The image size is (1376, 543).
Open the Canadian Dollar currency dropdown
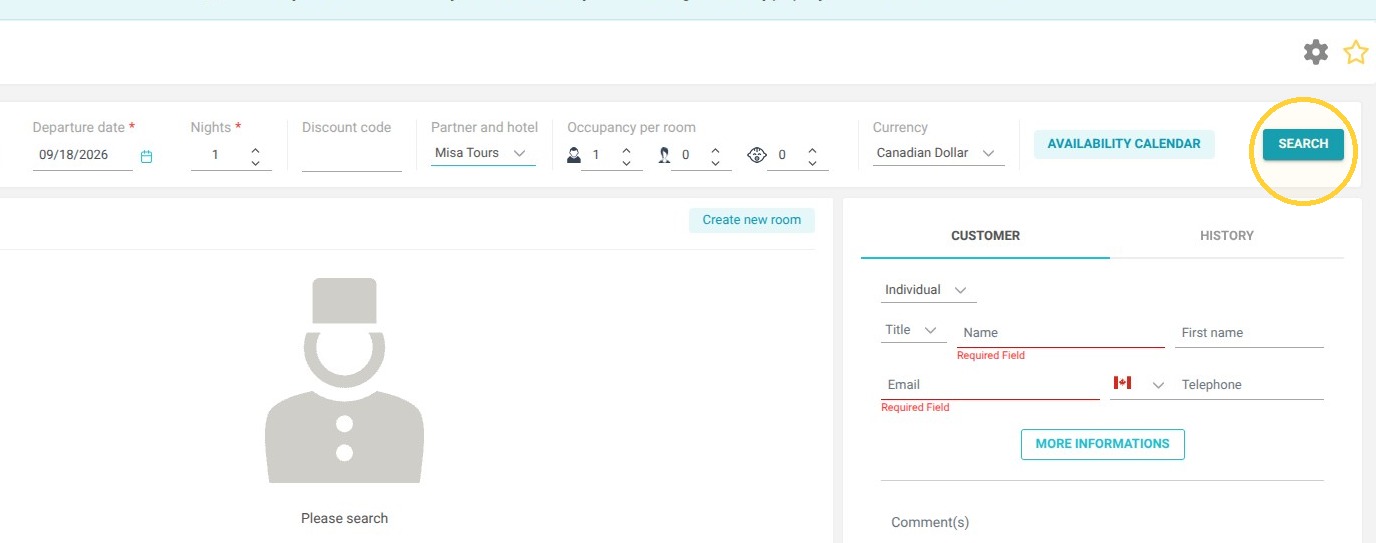click(x=938, y=153)
